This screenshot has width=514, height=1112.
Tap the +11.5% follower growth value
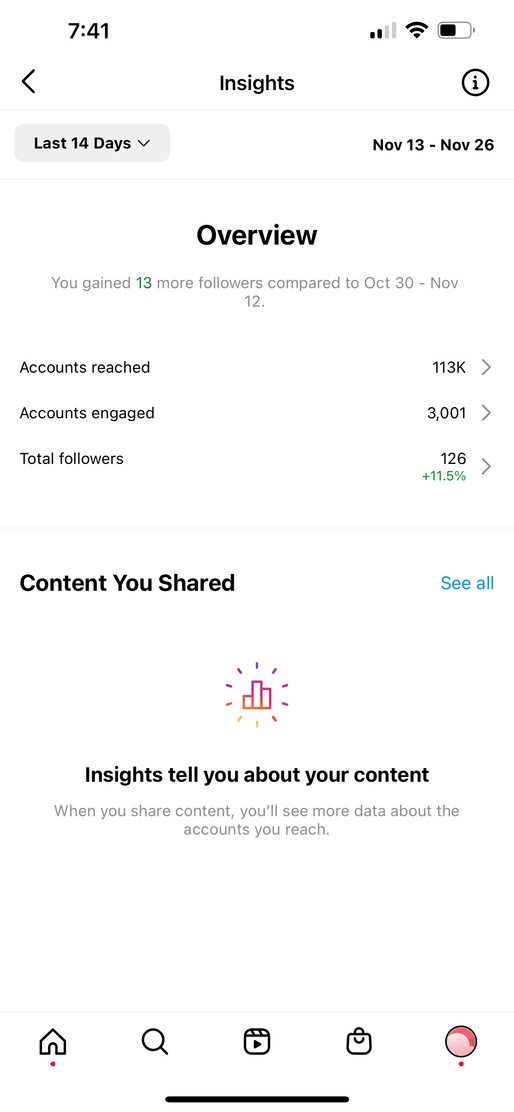pos(444,477)
